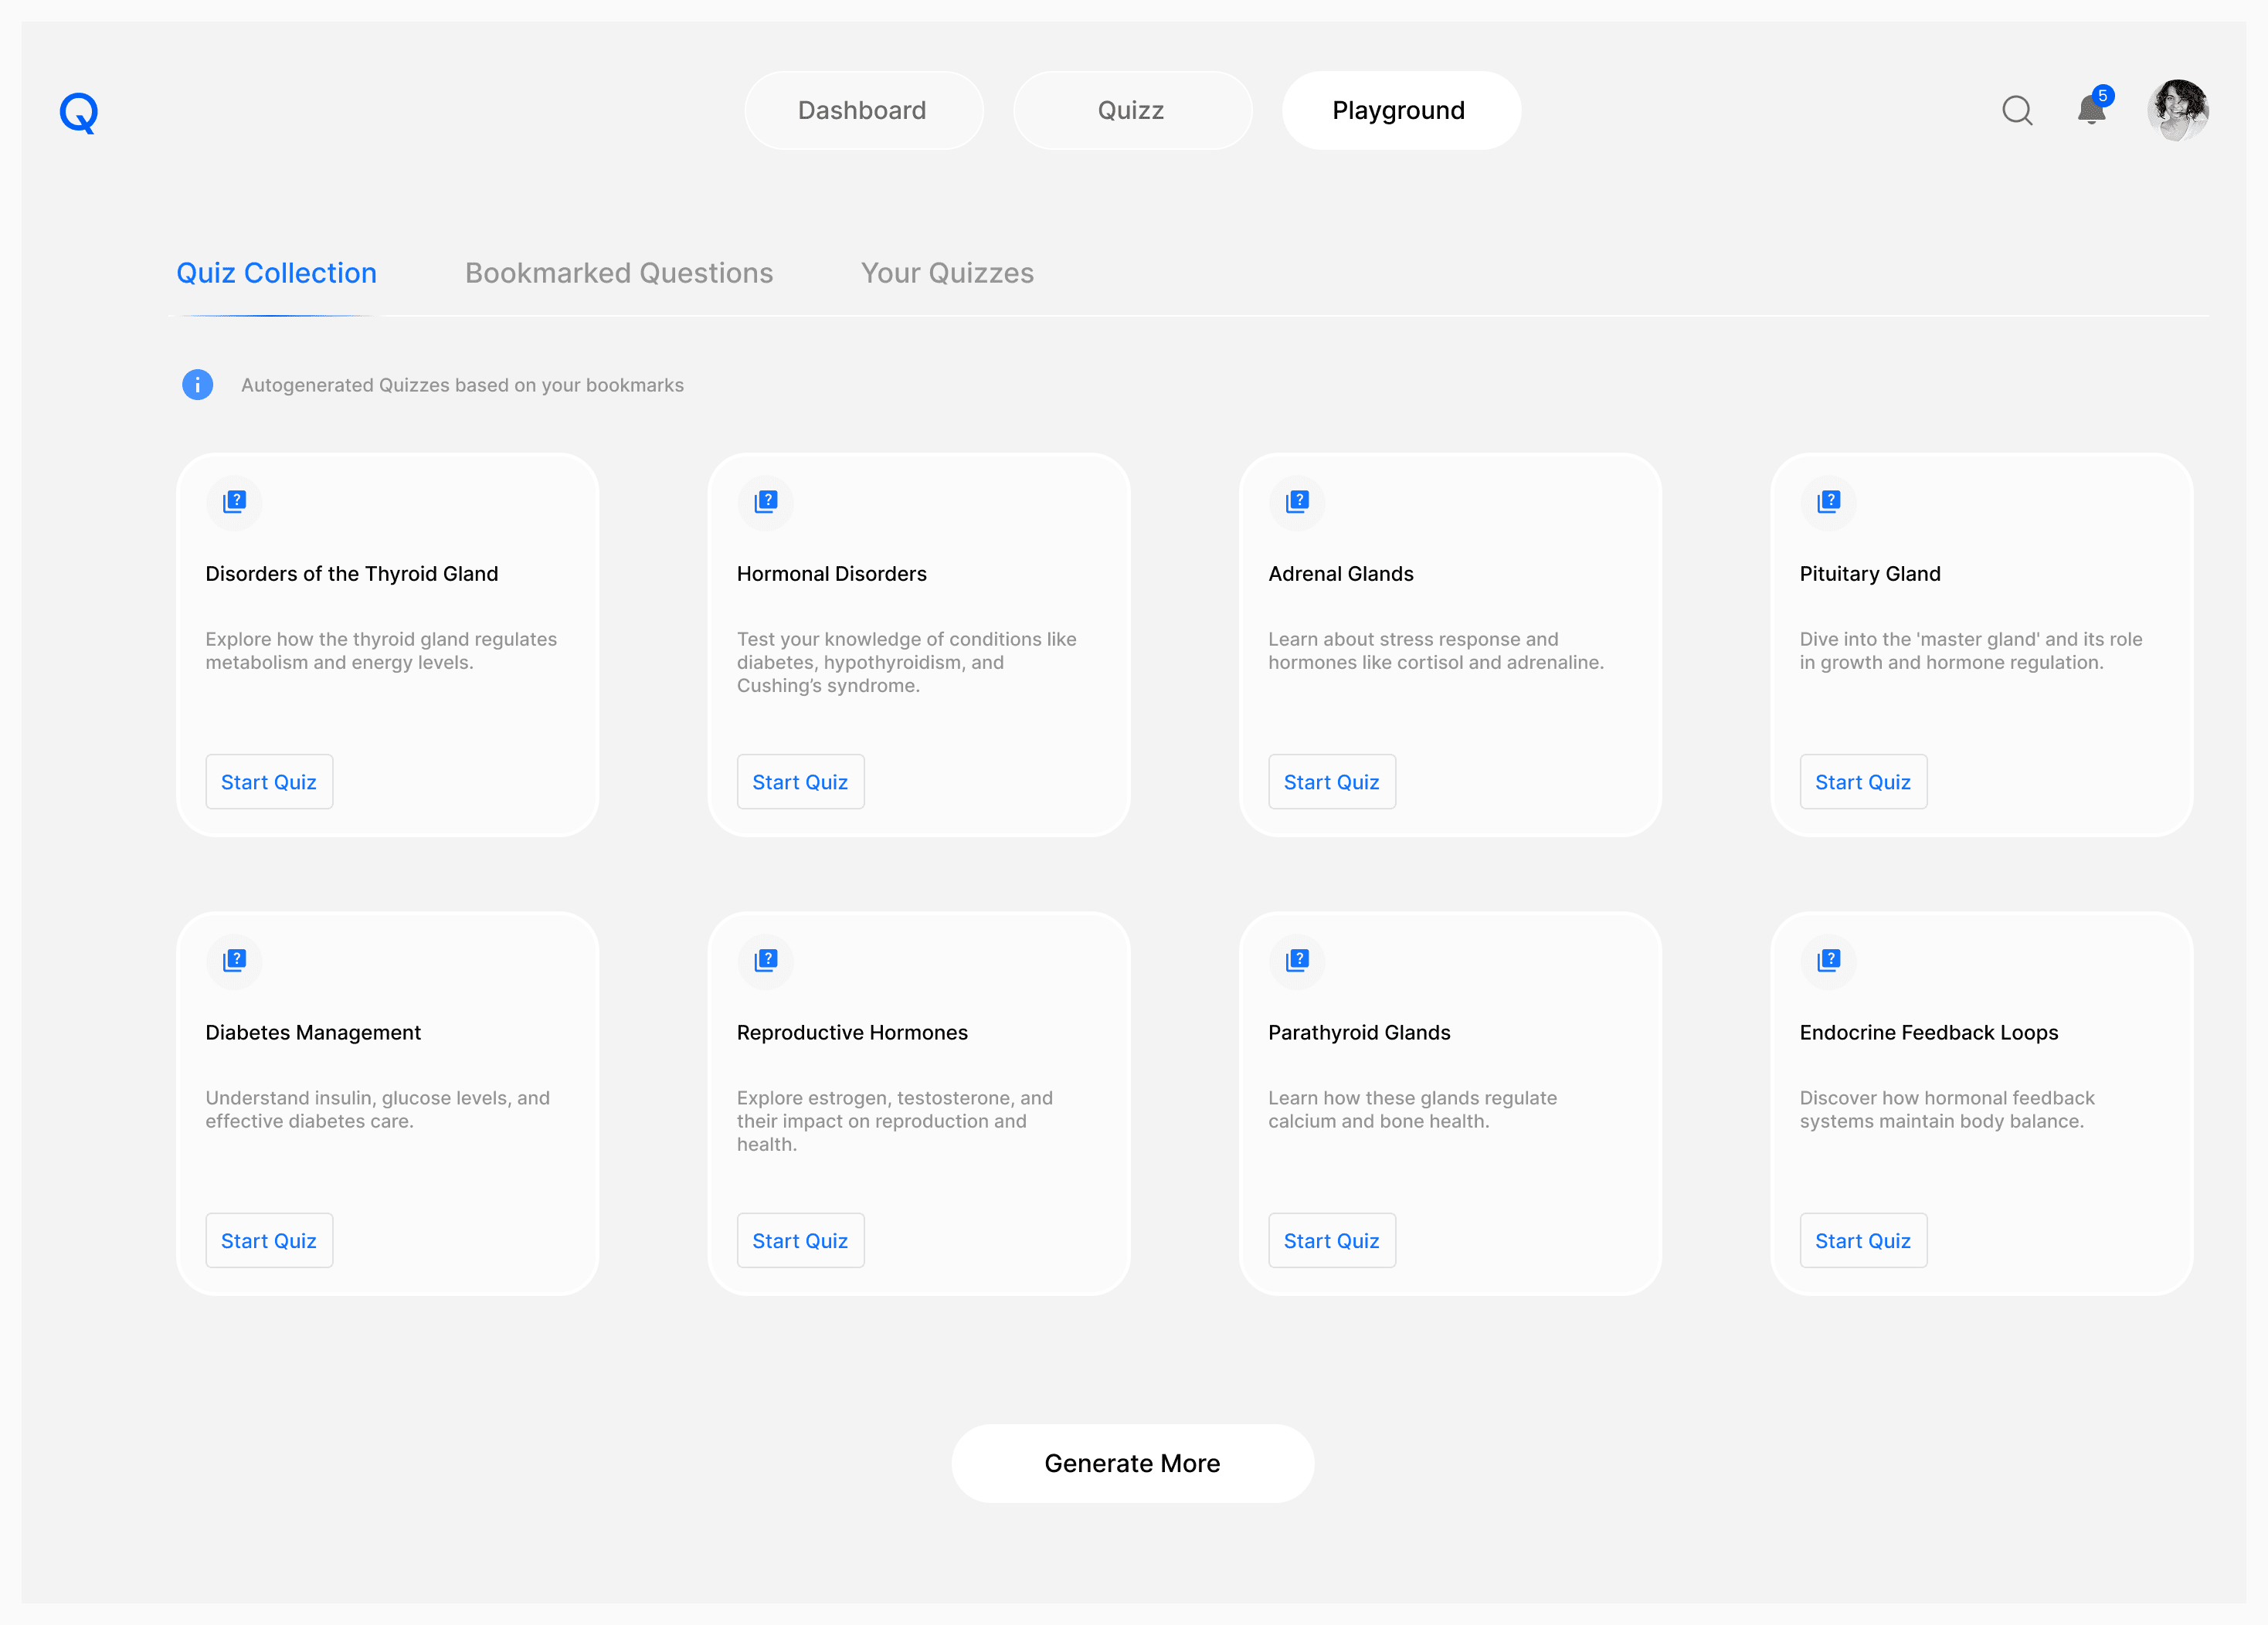2268x1625 pixels.
Task: Click quiz icon on Diabetes Management card
Action: [x=234, y=960]
